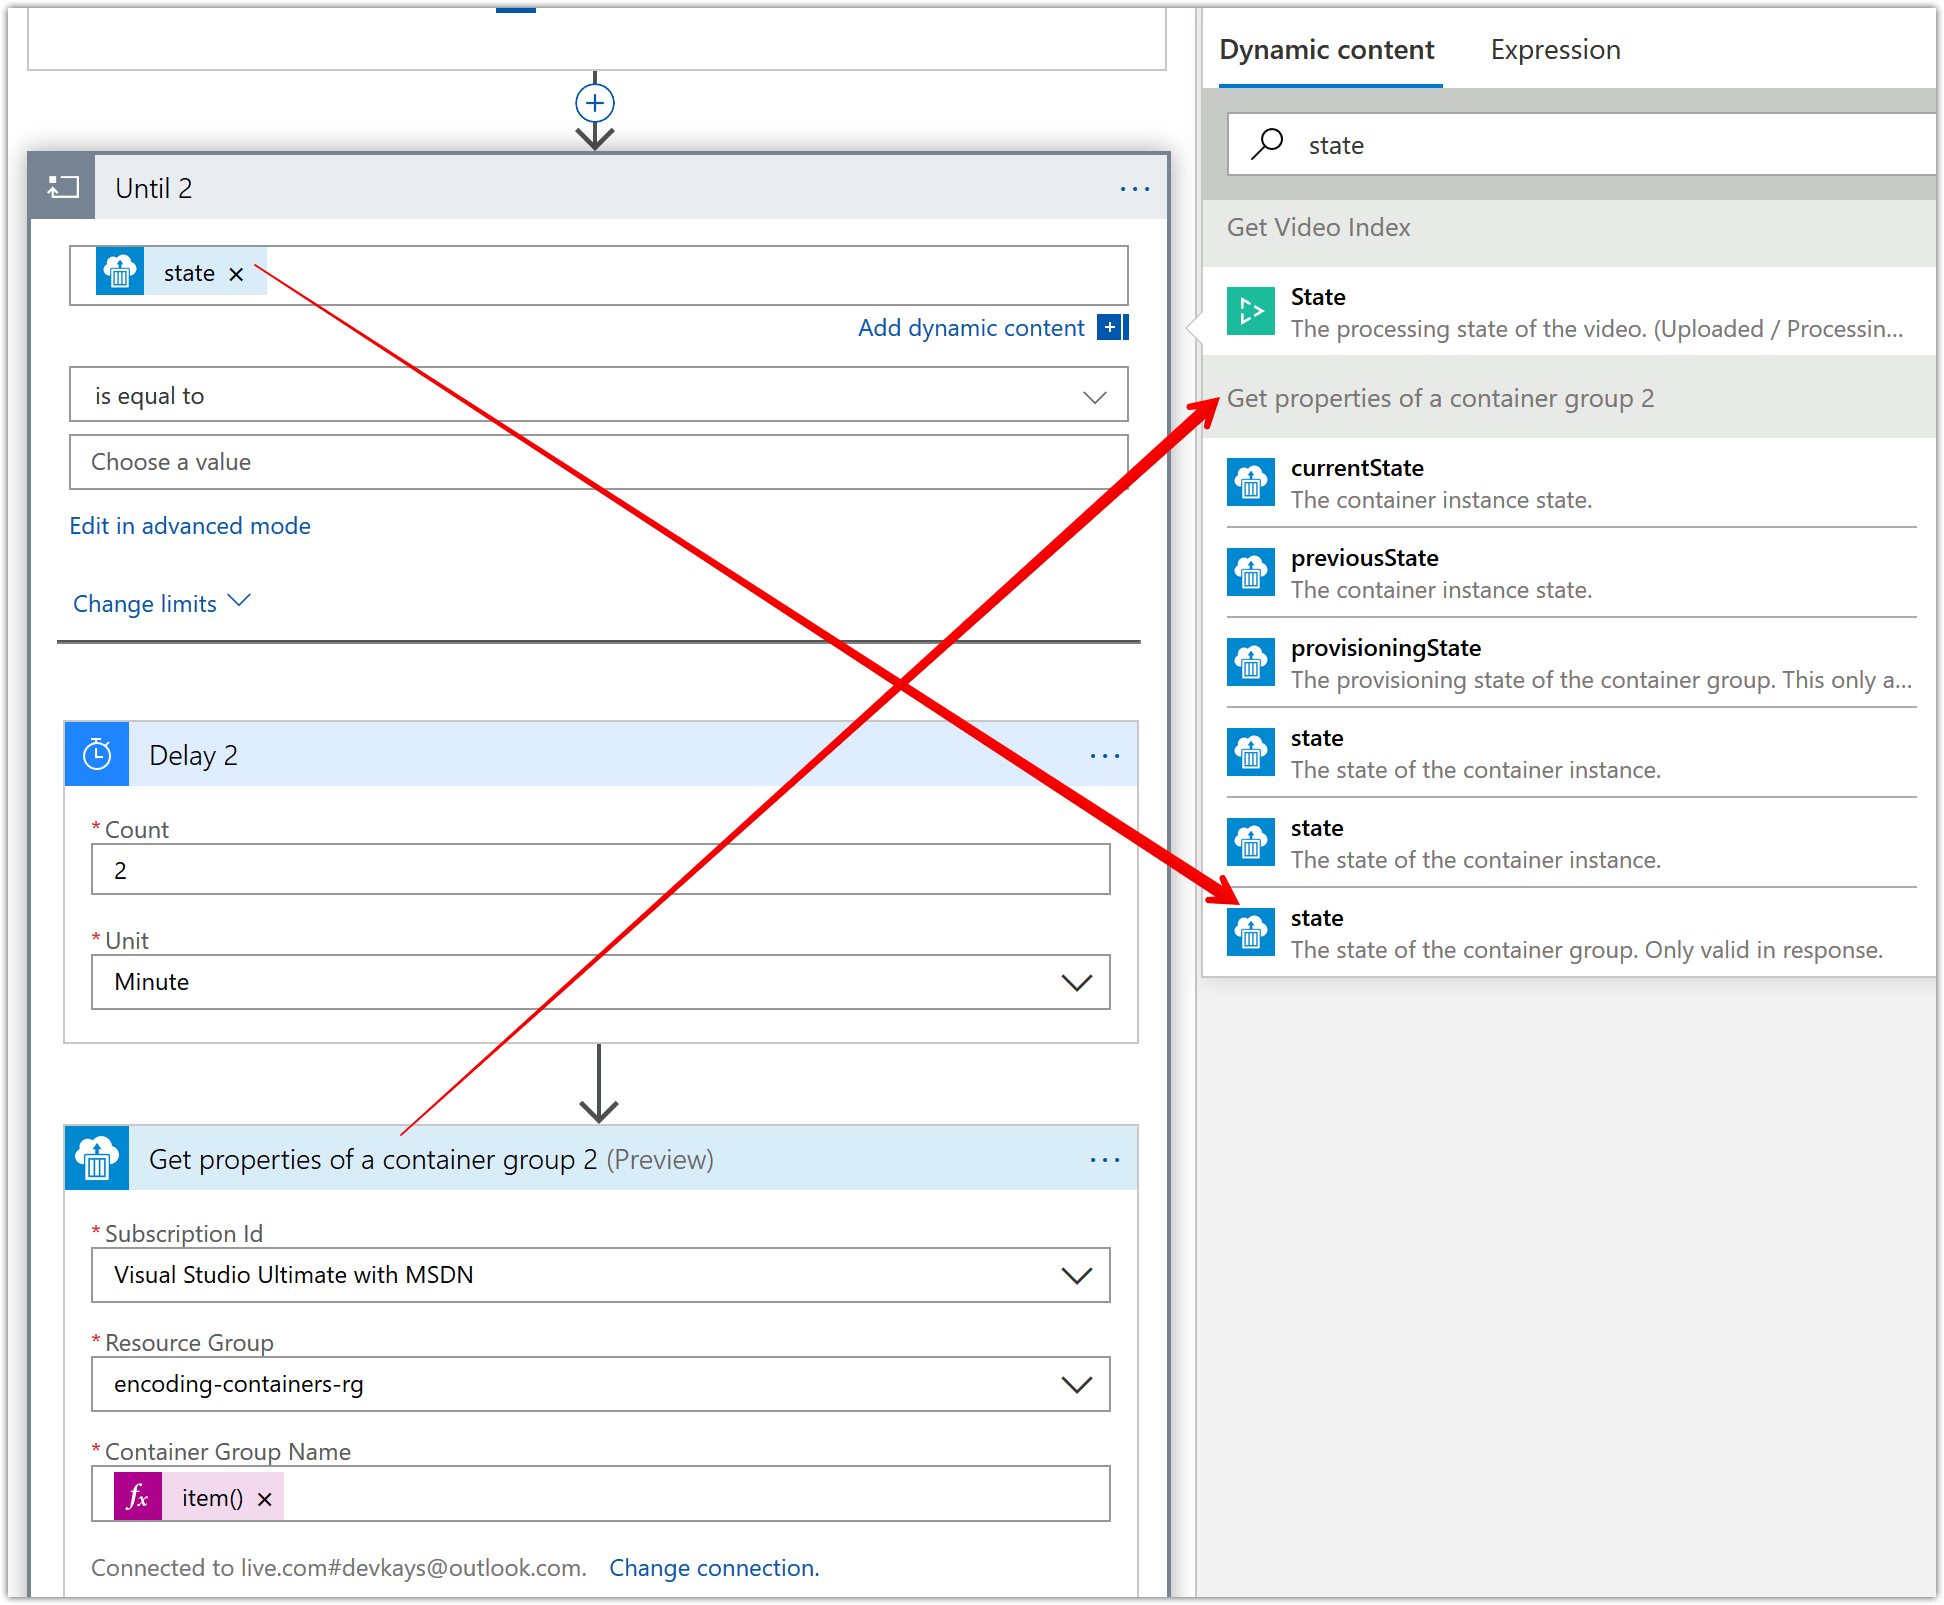
Task: Open the Until 2 ellipsis menu
Action: (1135, 188)
